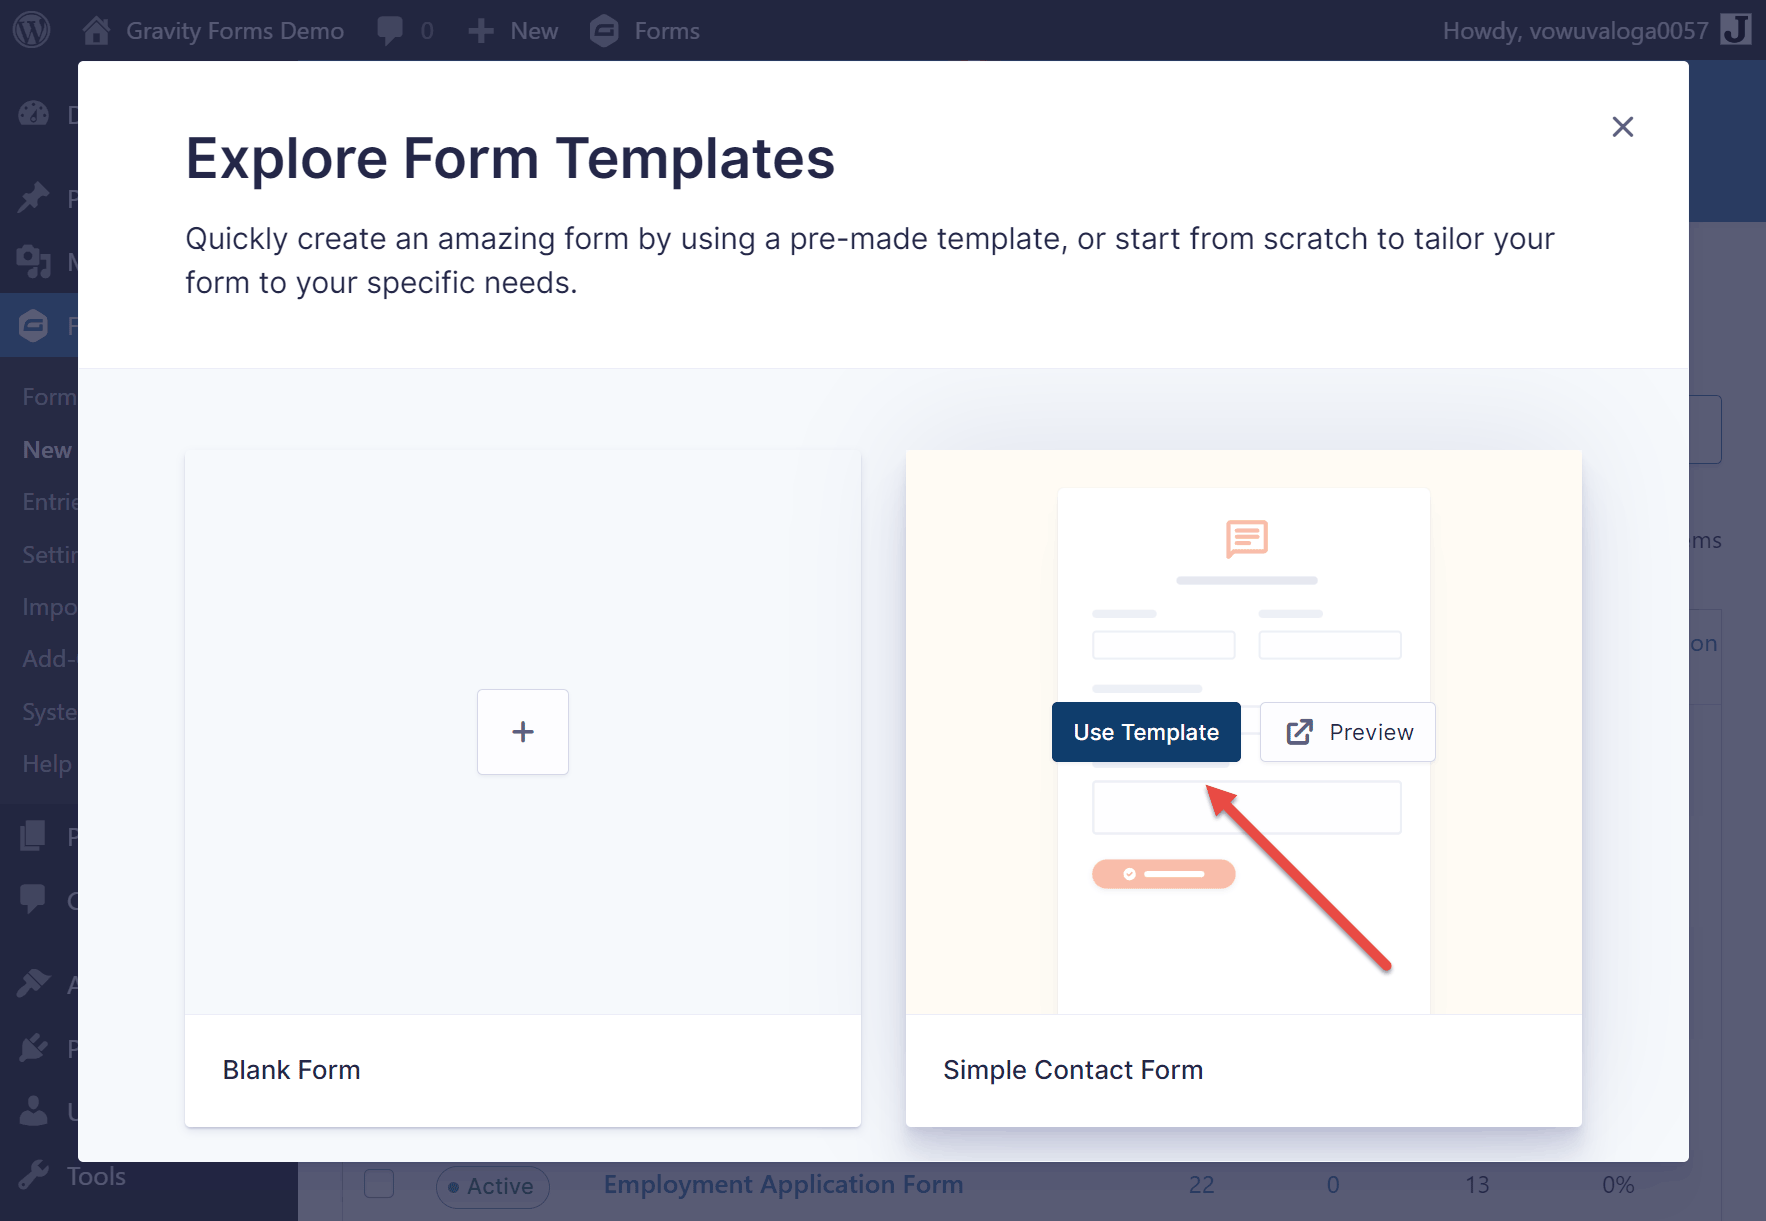Image resolution: width=1766 pixels, height=1221 pixels.
Task: Open Appearance brush icon in sidebar
Action: pos(33,983)
